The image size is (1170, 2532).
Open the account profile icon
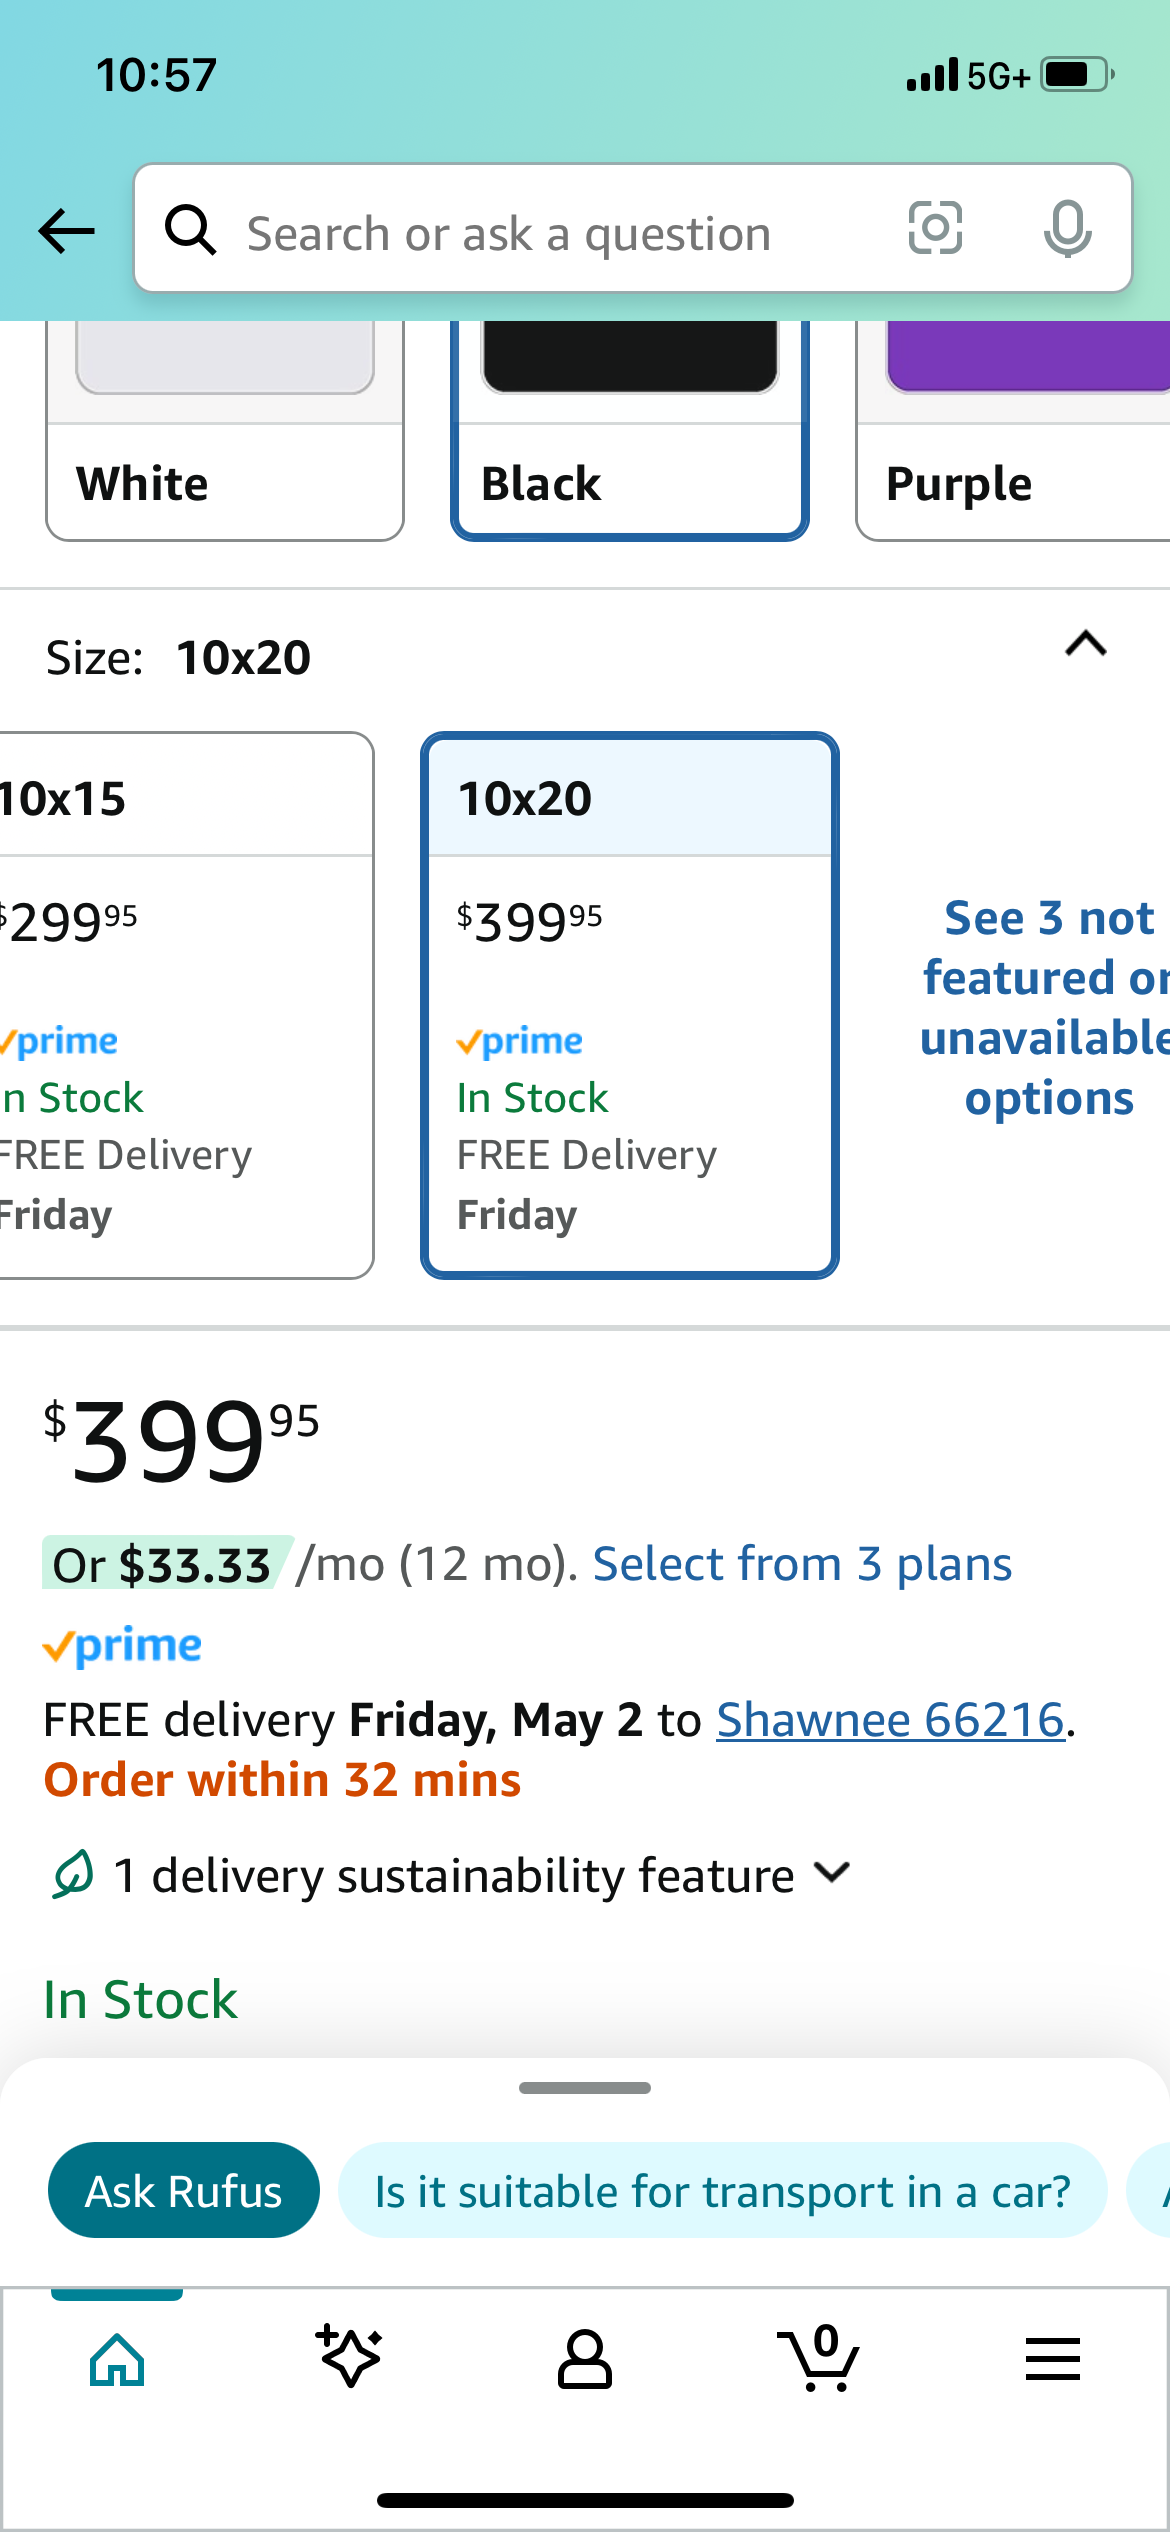click(585, 2360)
